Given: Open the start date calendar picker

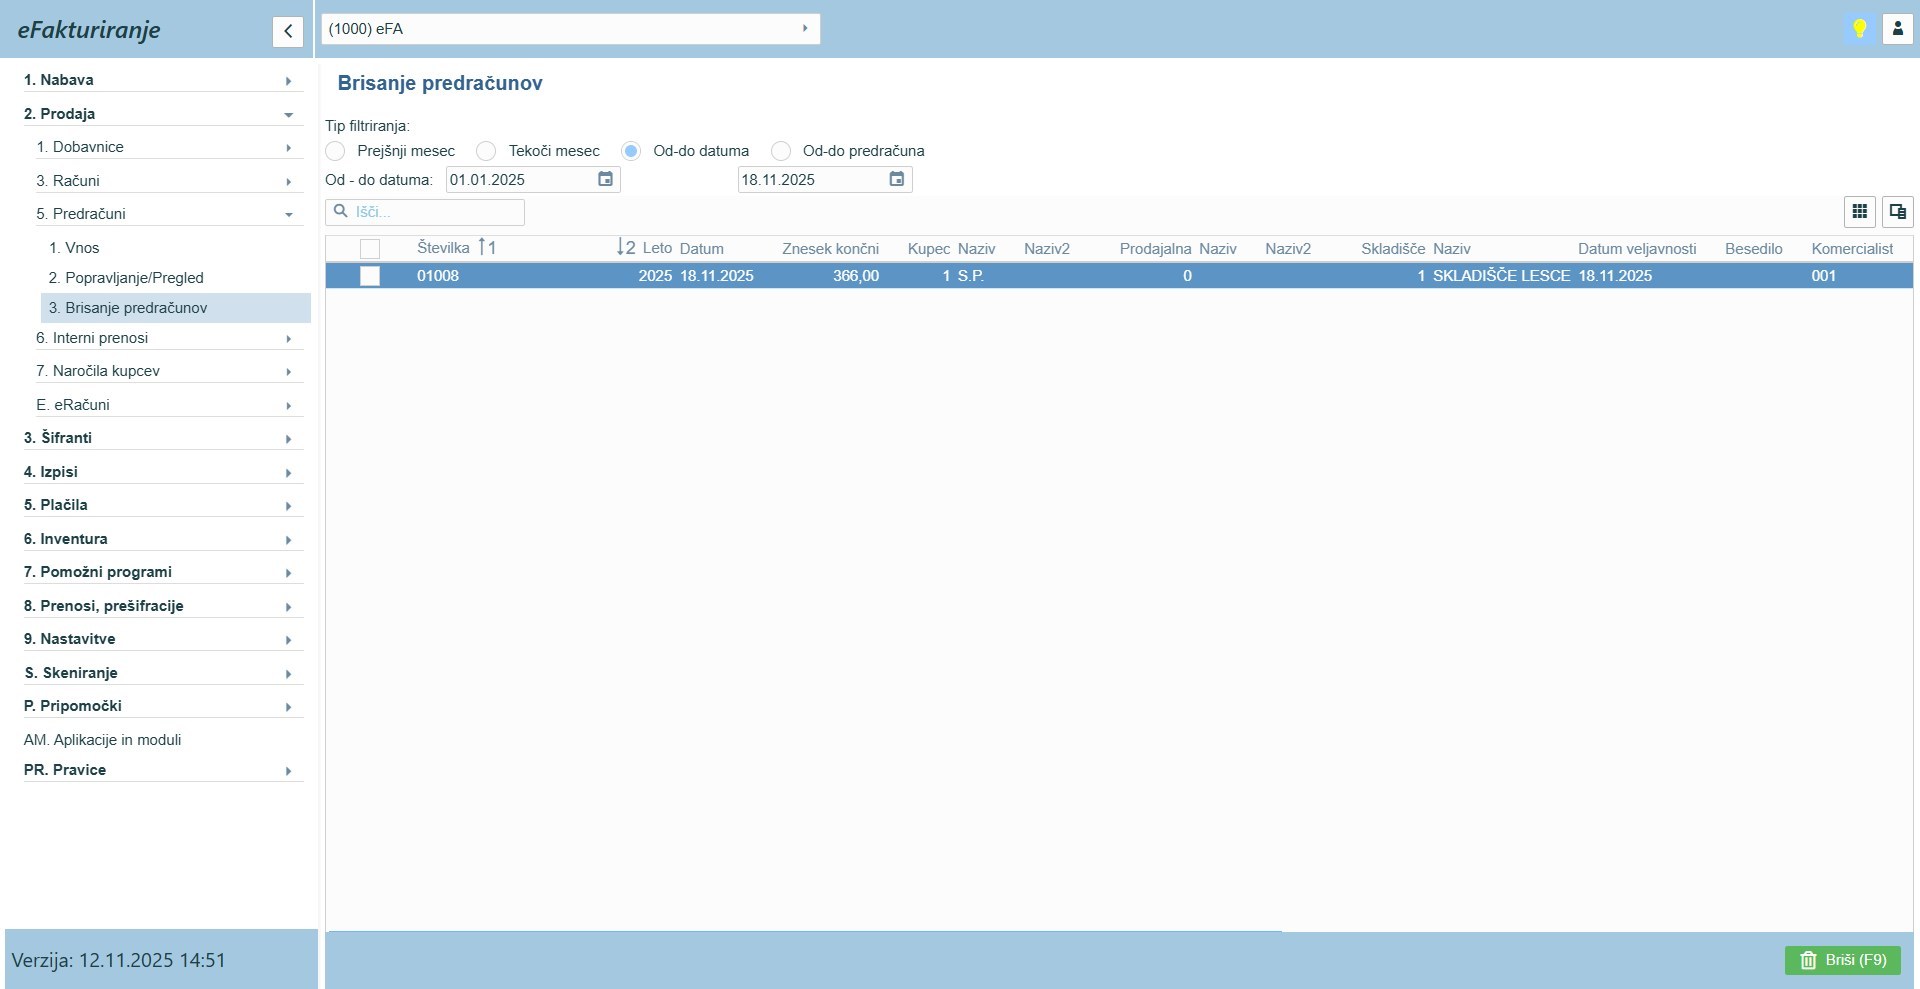Looking at the screenshot, I should [x=605, y=179].
